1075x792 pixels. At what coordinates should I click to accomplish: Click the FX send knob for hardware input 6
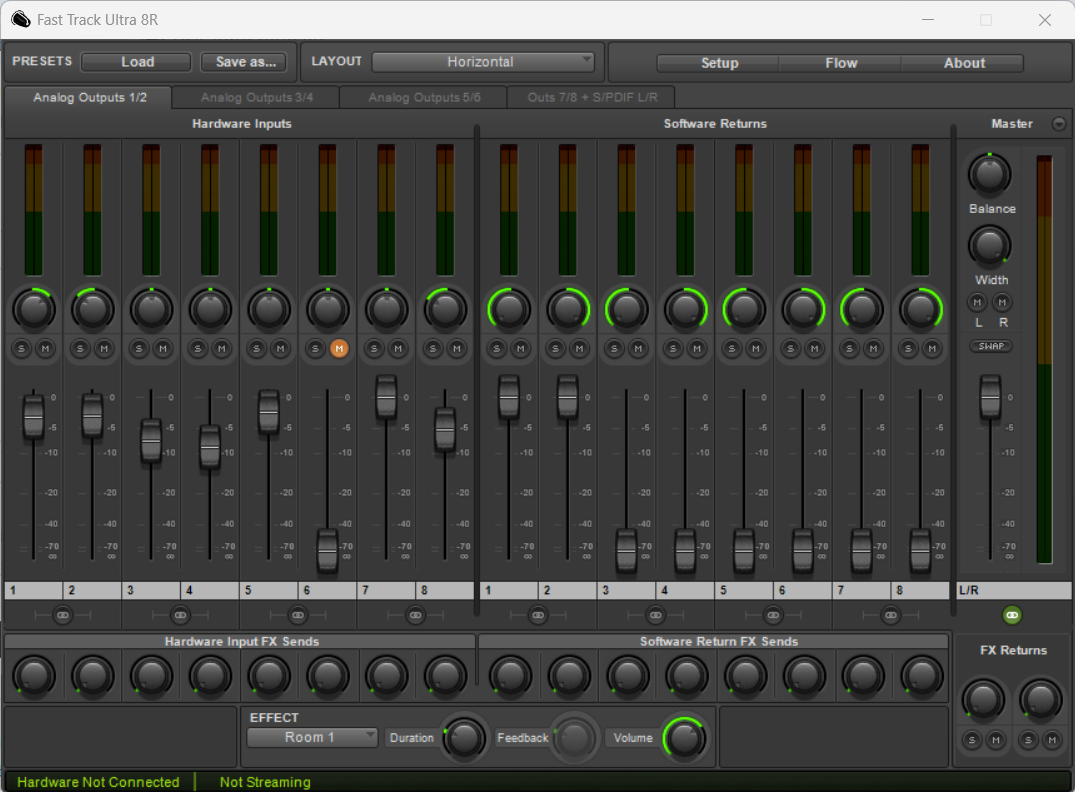pos(328,675)
